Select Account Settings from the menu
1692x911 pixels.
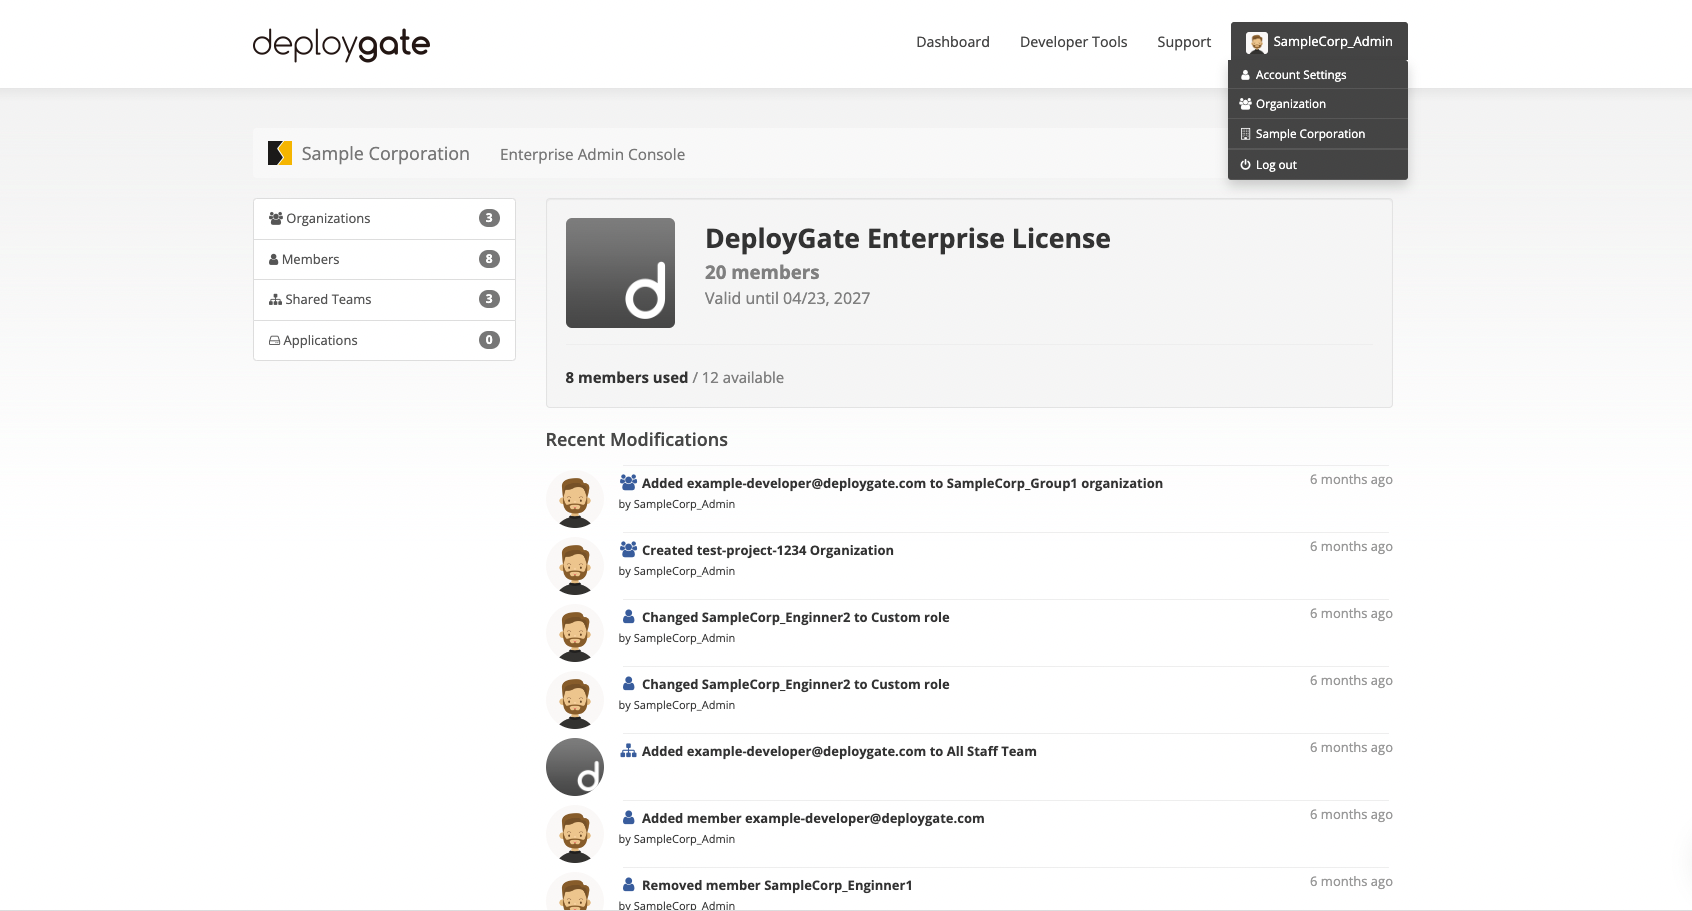click(1300, 74)
